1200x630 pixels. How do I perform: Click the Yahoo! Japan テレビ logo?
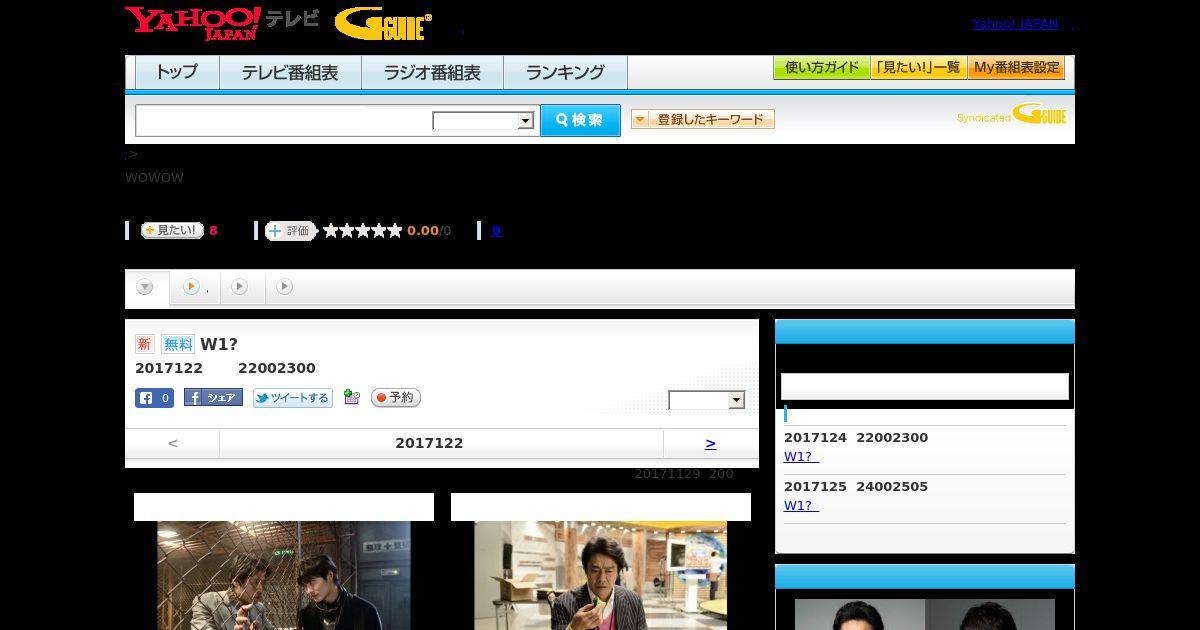click(x=222, y=23)
